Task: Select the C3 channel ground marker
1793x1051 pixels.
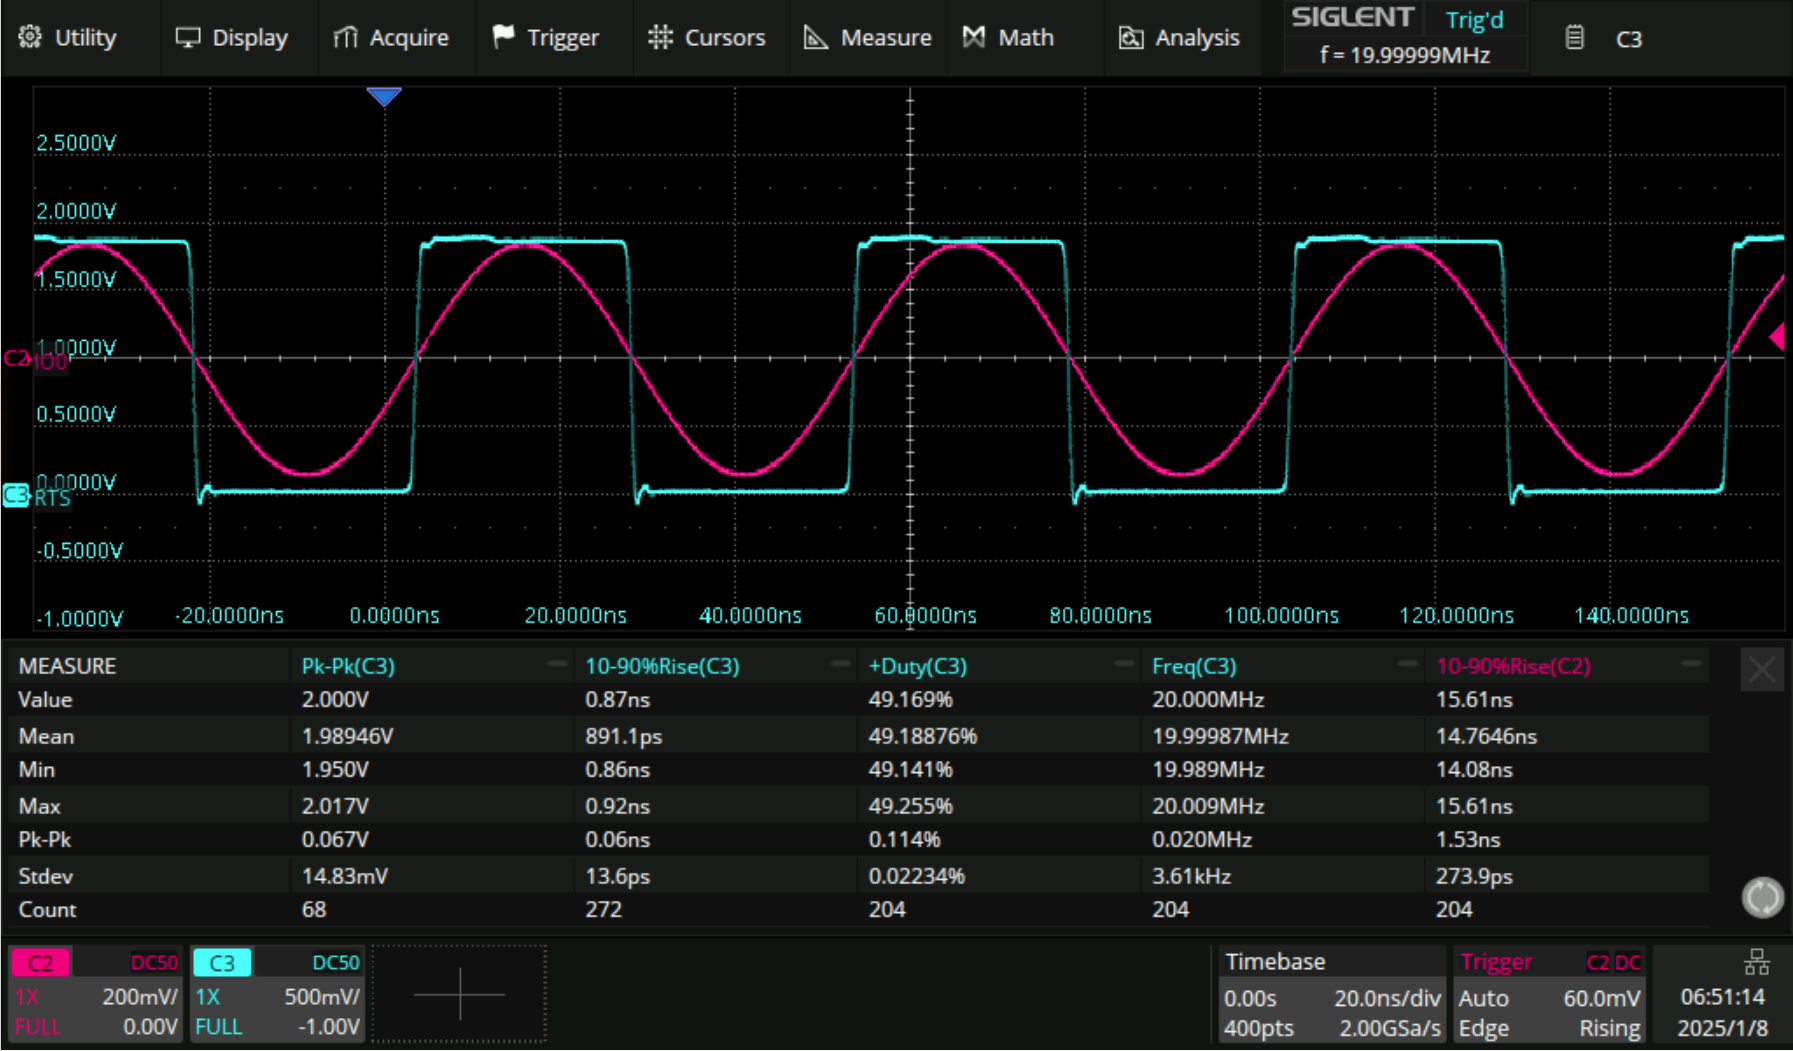Action: (x=17, y=495)
